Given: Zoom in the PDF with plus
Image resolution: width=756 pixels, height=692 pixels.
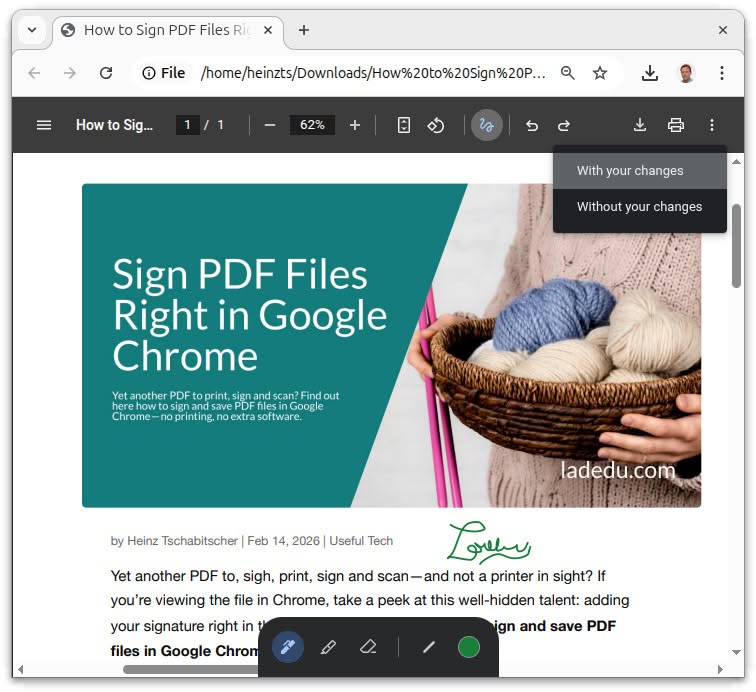Looking at the screenshot, I should coord(355,125).
